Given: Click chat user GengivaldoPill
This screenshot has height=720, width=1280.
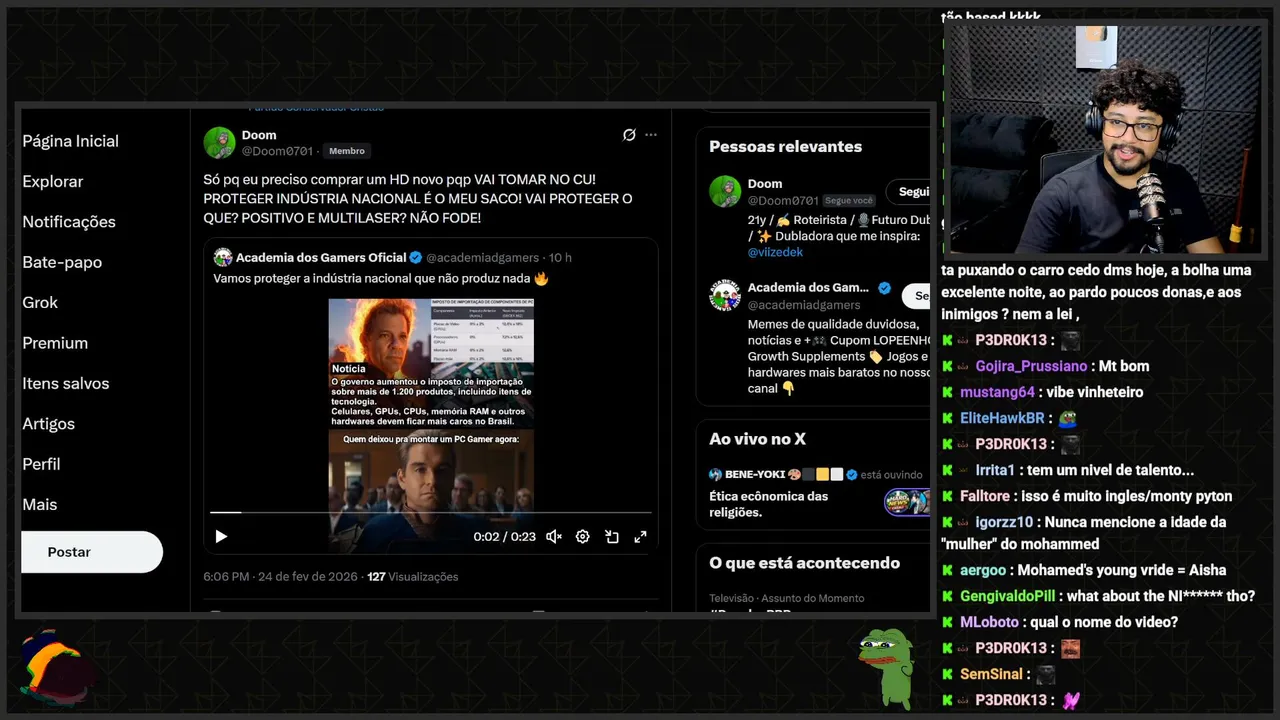Looking at the screenshot, I should tap(1007, 596).
